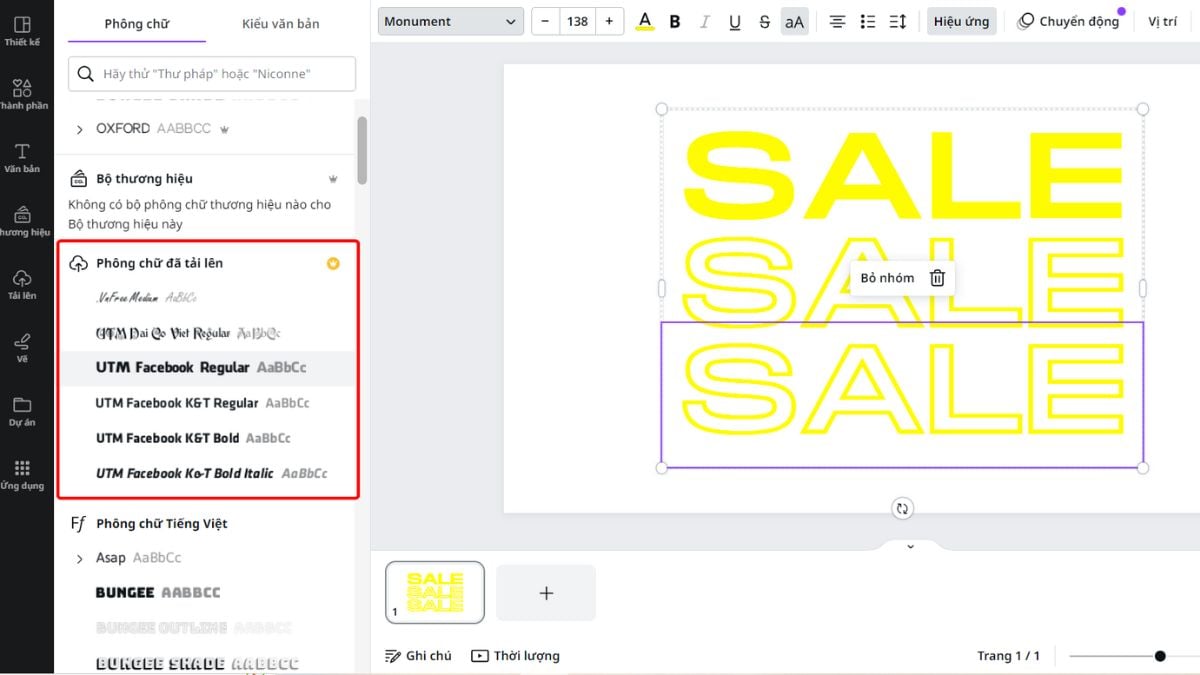Toggle underline formatting
Screen dimensions: 1200x675
[x=735, y=21]
